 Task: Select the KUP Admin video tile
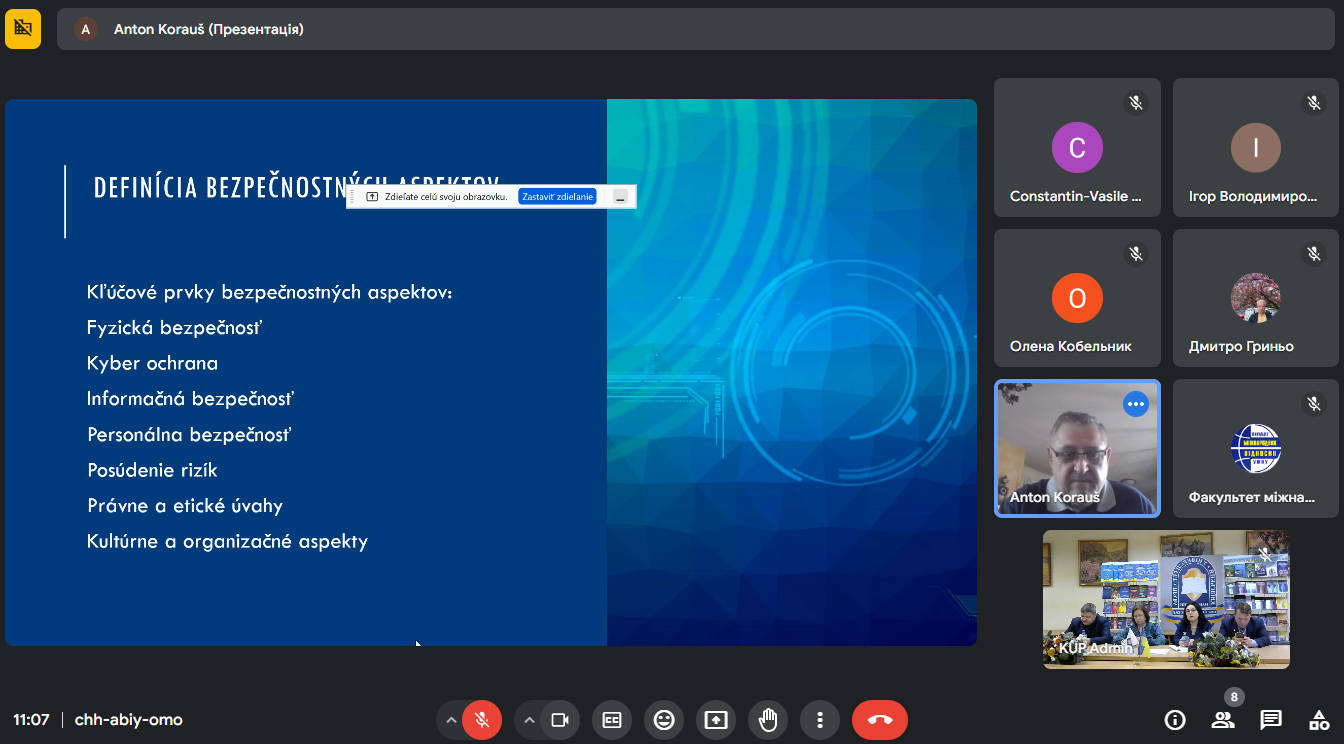[1166, 599]
